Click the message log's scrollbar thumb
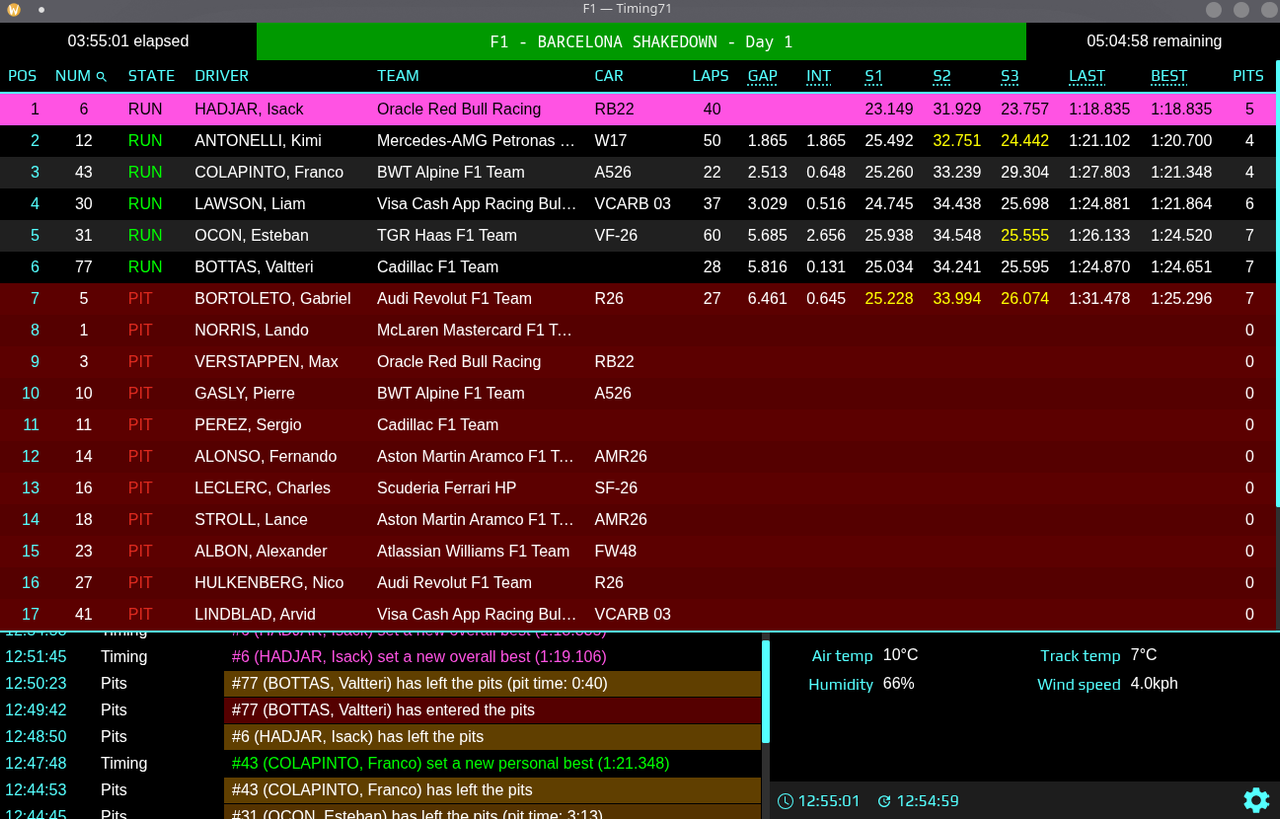Image resolution: width=1280 pixels, height=819 pixels. pos(766,692)
